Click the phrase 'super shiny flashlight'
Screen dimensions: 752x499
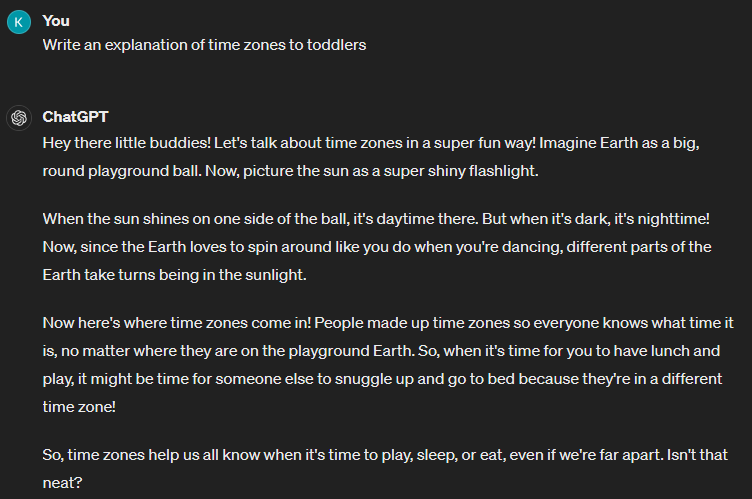click(x=460, y=171)
